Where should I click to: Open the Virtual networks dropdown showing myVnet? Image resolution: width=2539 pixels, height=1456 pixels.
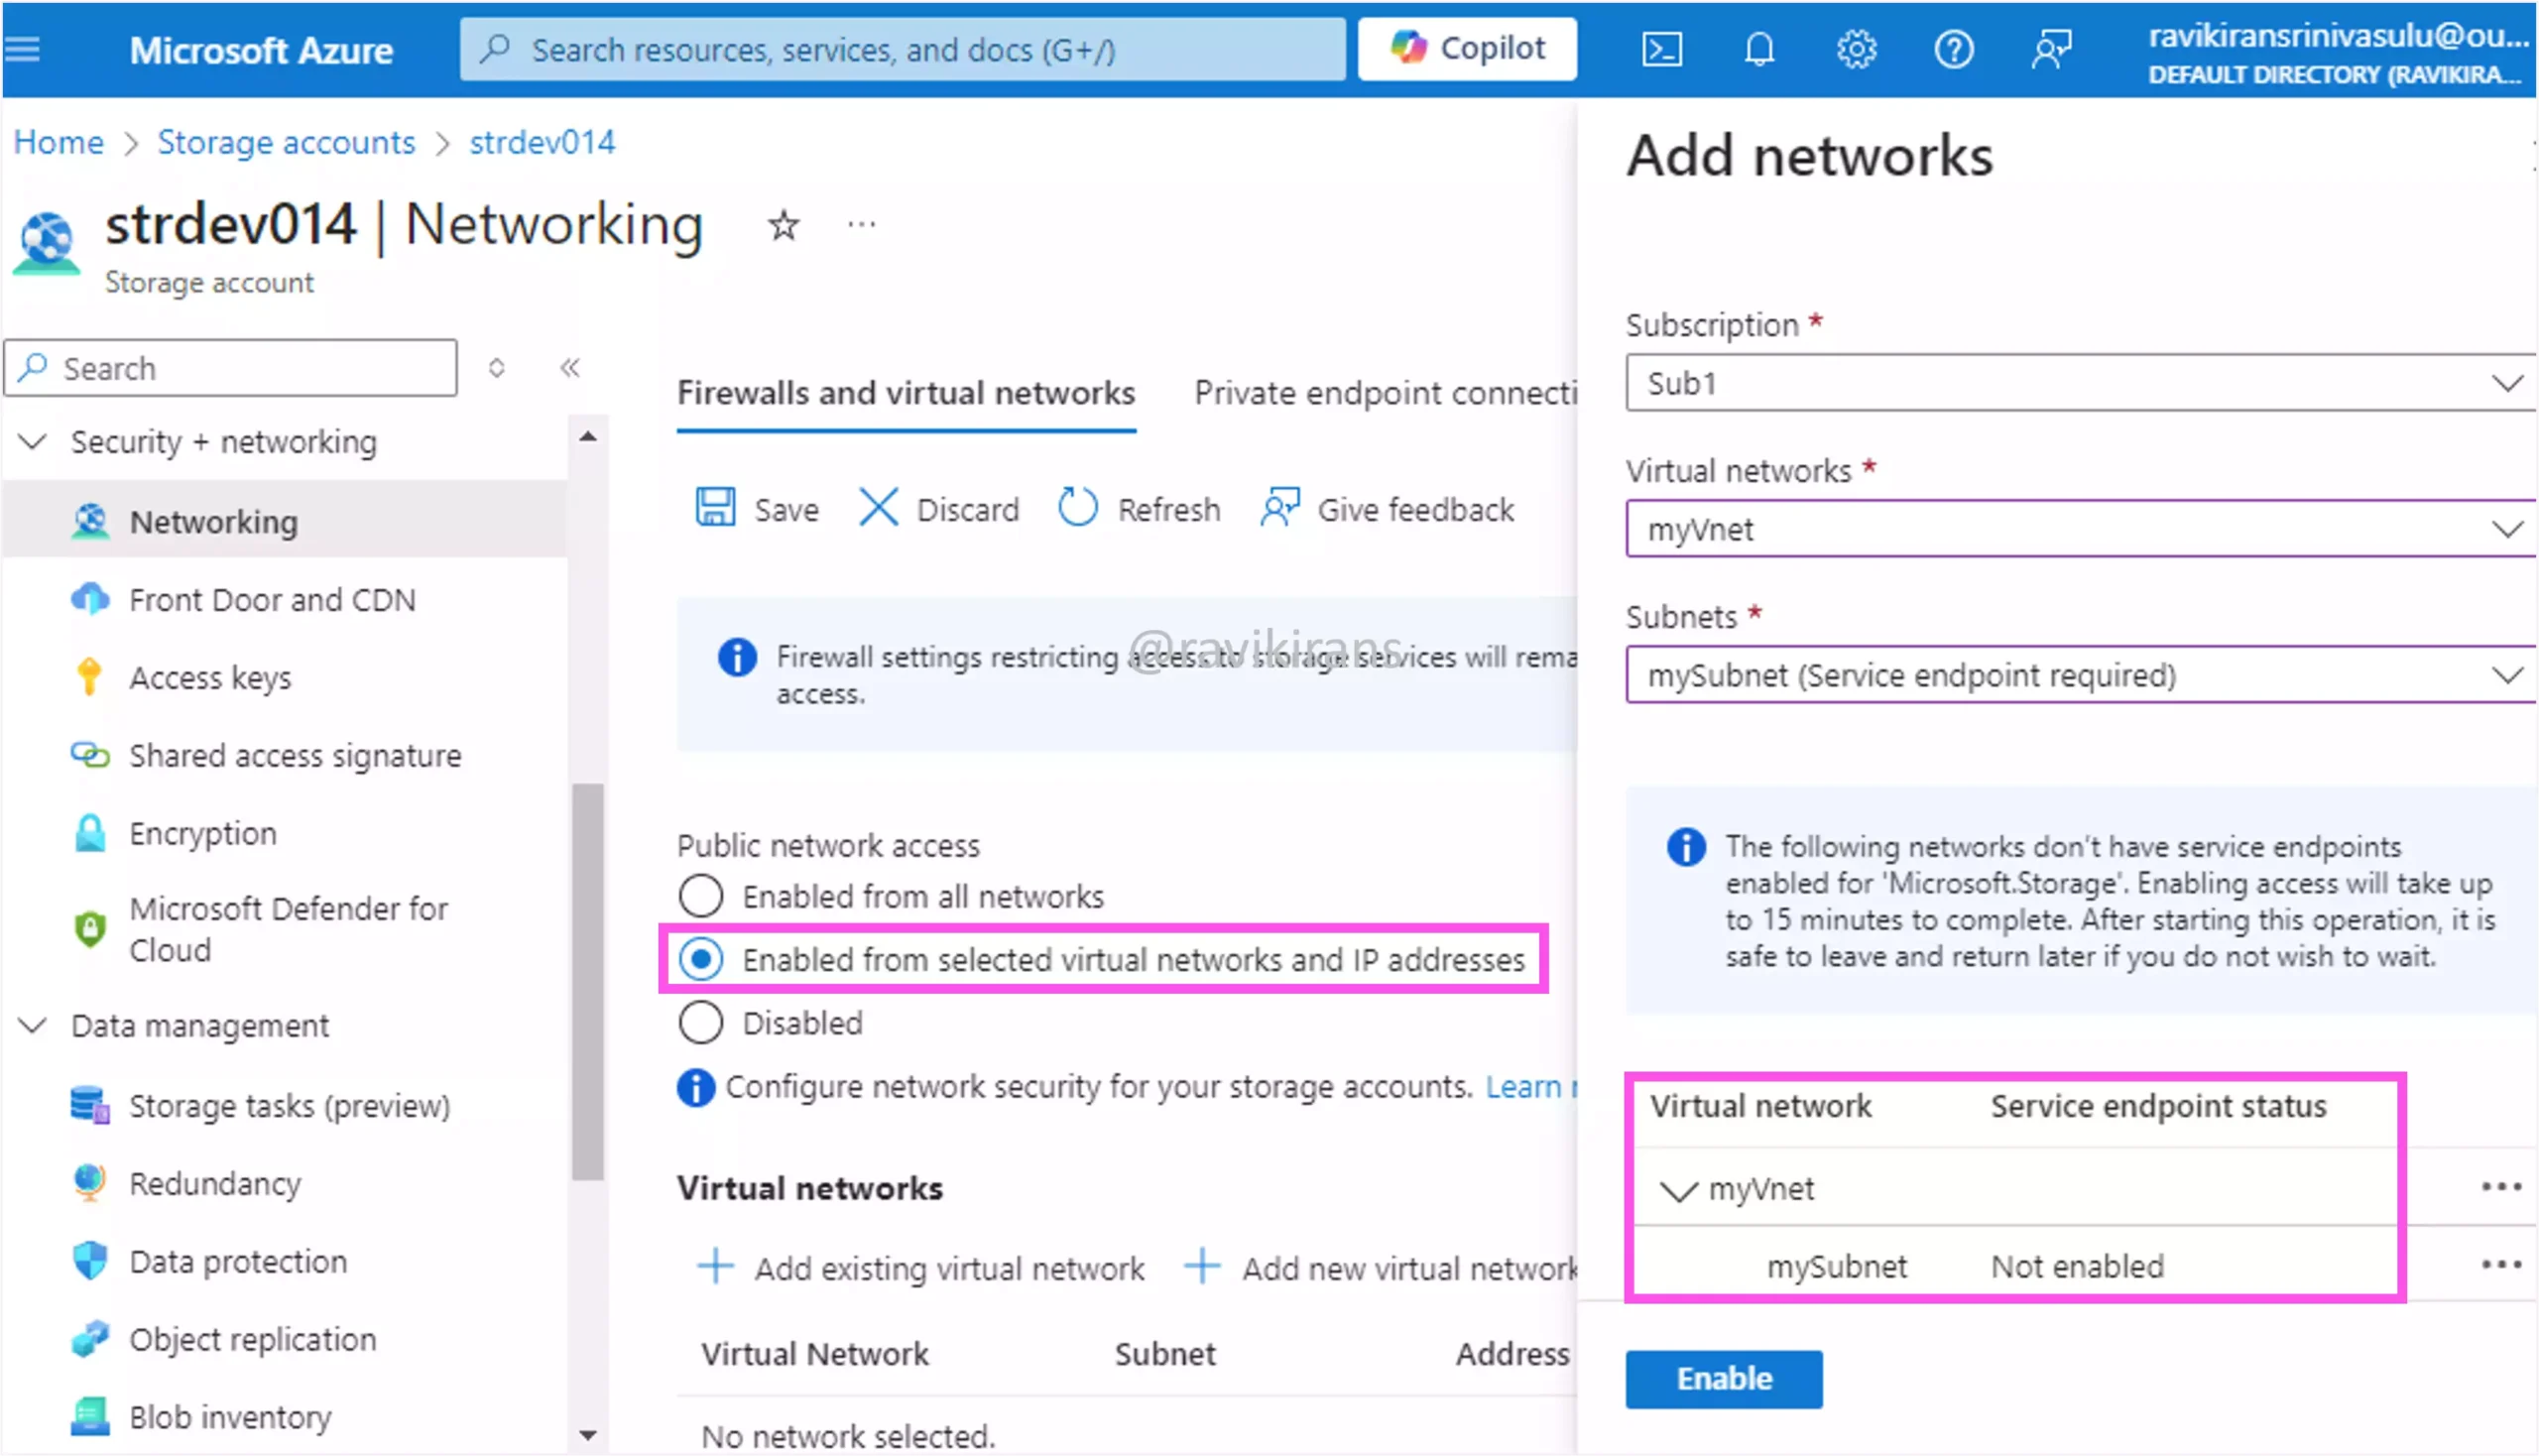2081,529
